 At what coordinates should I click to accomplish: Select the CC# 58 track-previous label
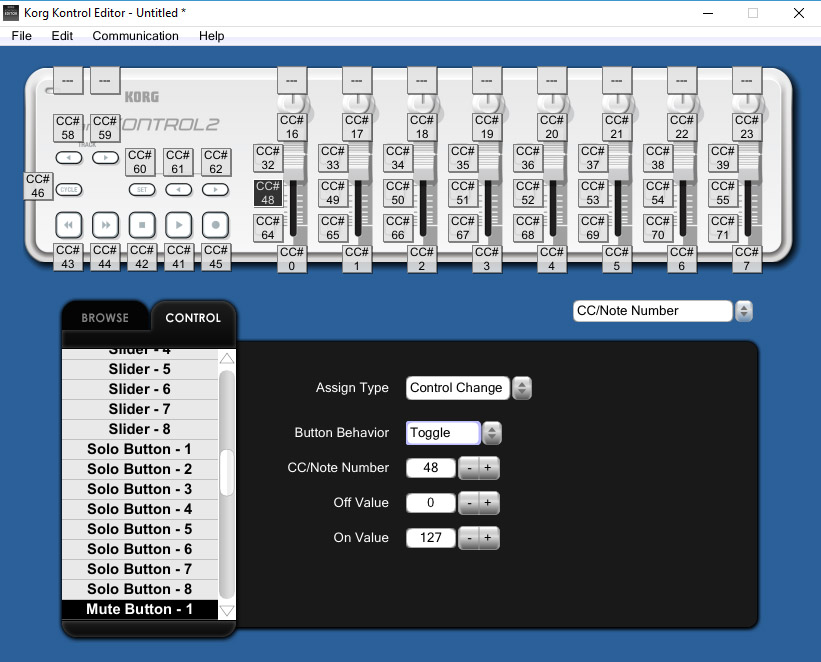[68, 128]
